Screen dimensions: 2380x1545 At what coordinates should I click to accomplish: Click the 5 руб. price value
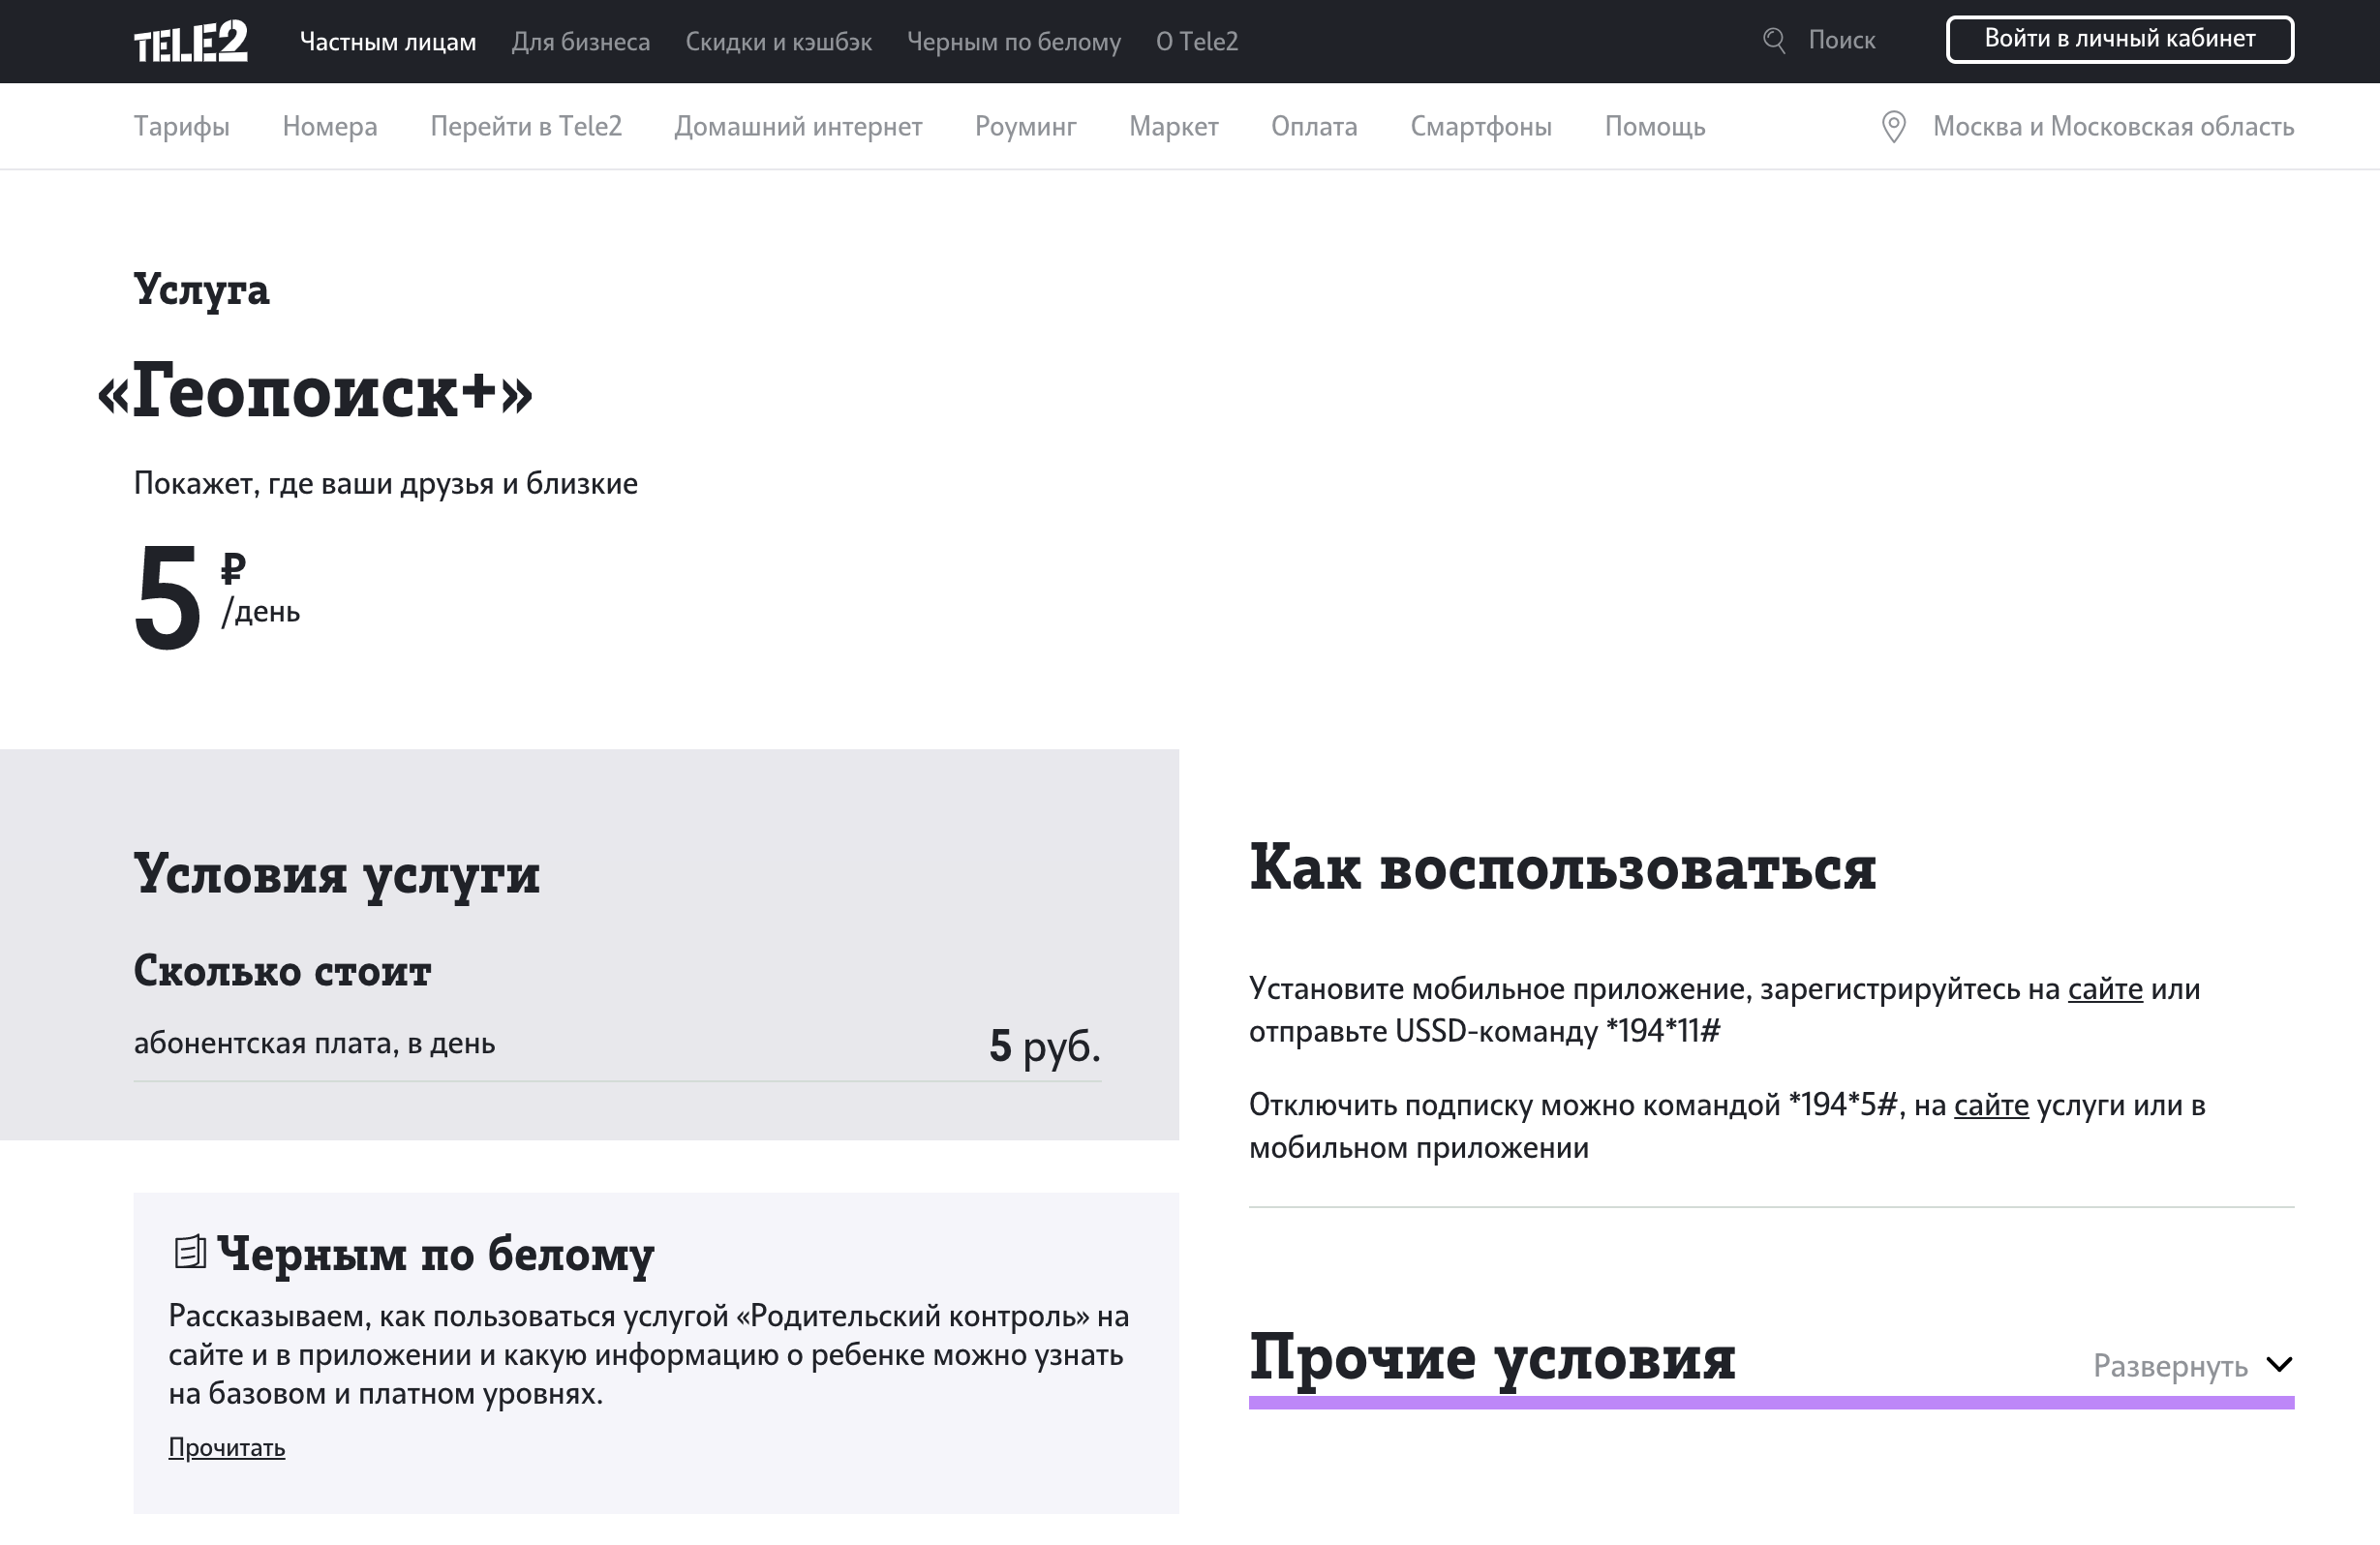click(1045, 1046)
